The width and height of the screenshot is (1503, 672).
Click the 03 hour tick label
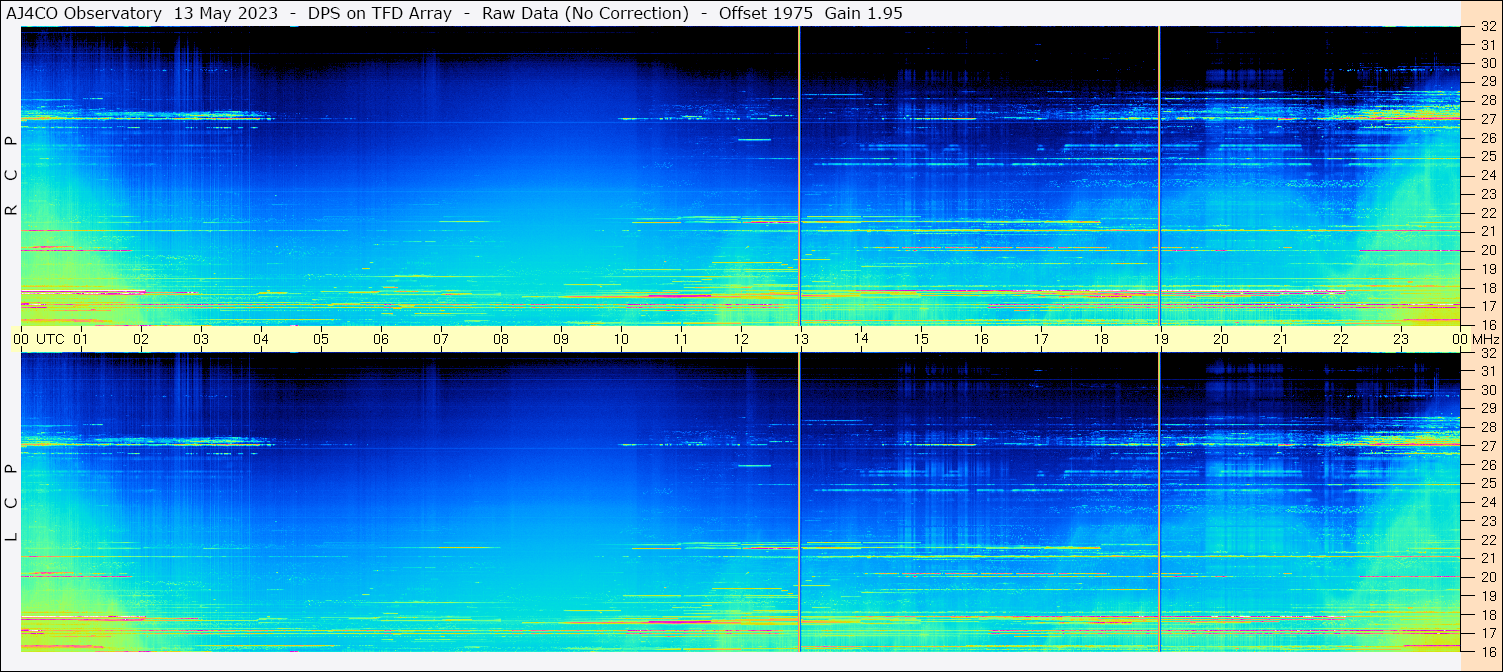201,339
